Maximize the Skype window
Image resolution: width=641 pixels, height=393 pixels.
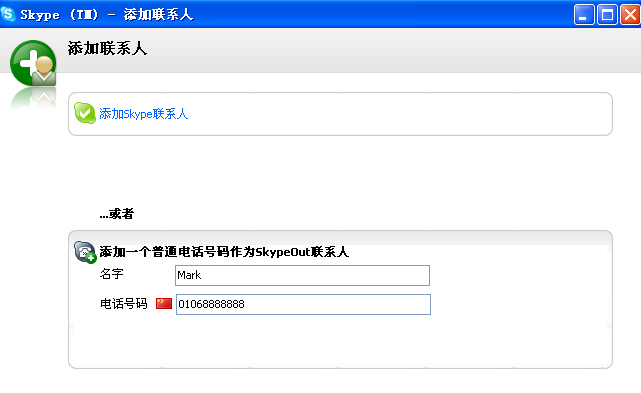tap(607, 15)
